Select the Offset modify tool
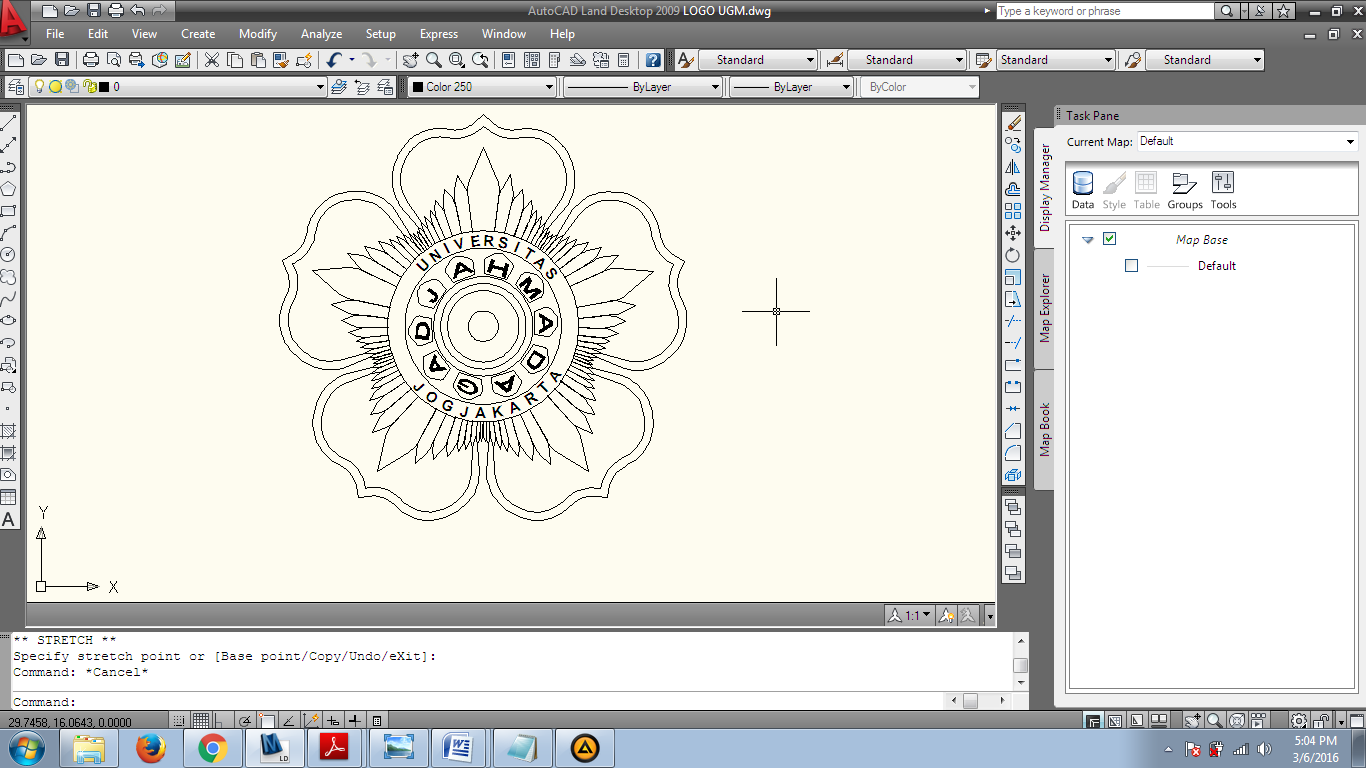This screenshot has height=768, width=1366. pos(1013,189)
